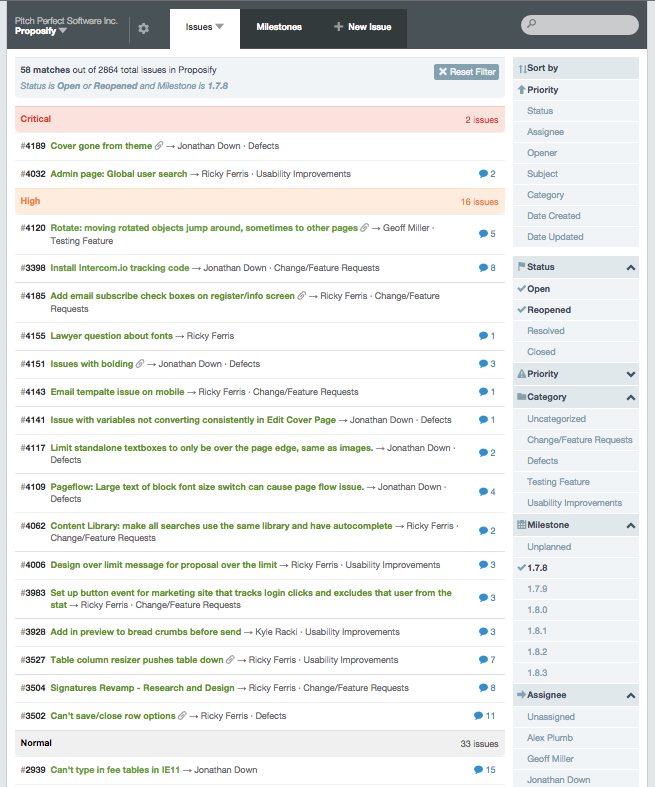Click the search magnifier icon
Viewport: 655px width, 787px height.
pyautogui.click(x=532, y=23)
